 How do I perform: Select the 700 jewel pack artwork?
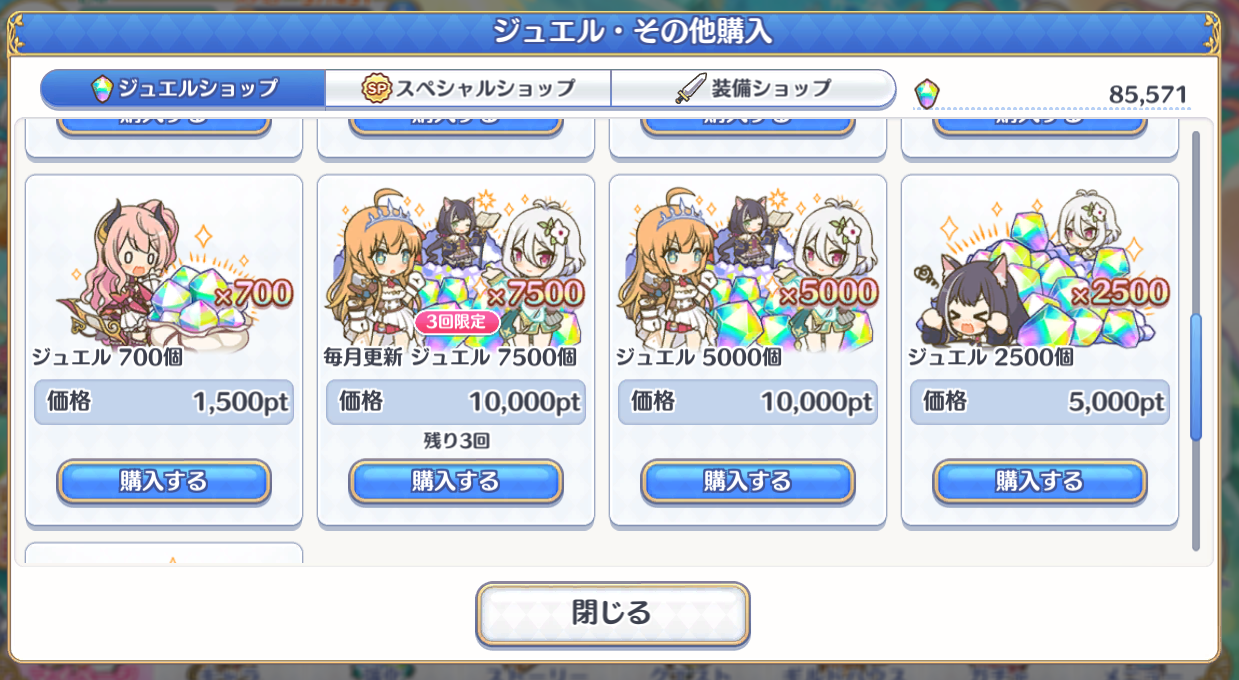(x=164, y=263)
